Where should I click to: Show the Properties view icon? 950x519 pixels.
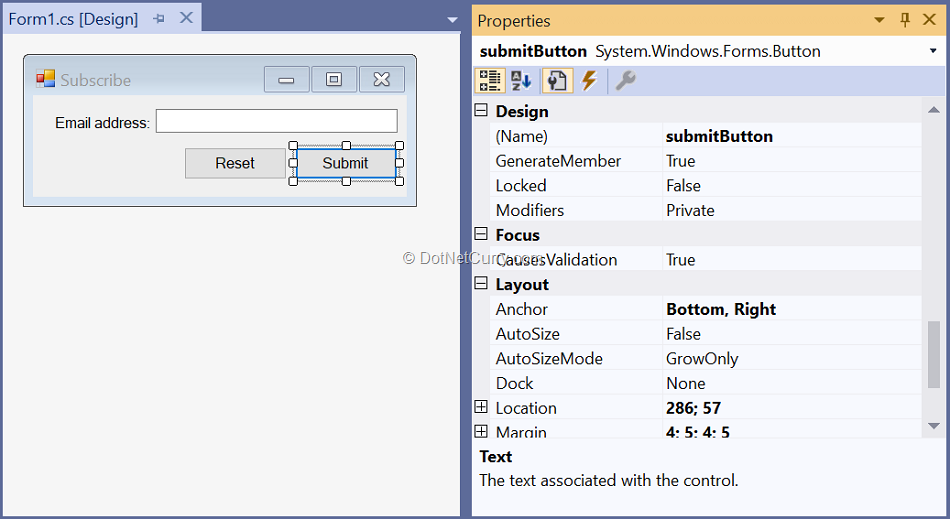(556, 81)
